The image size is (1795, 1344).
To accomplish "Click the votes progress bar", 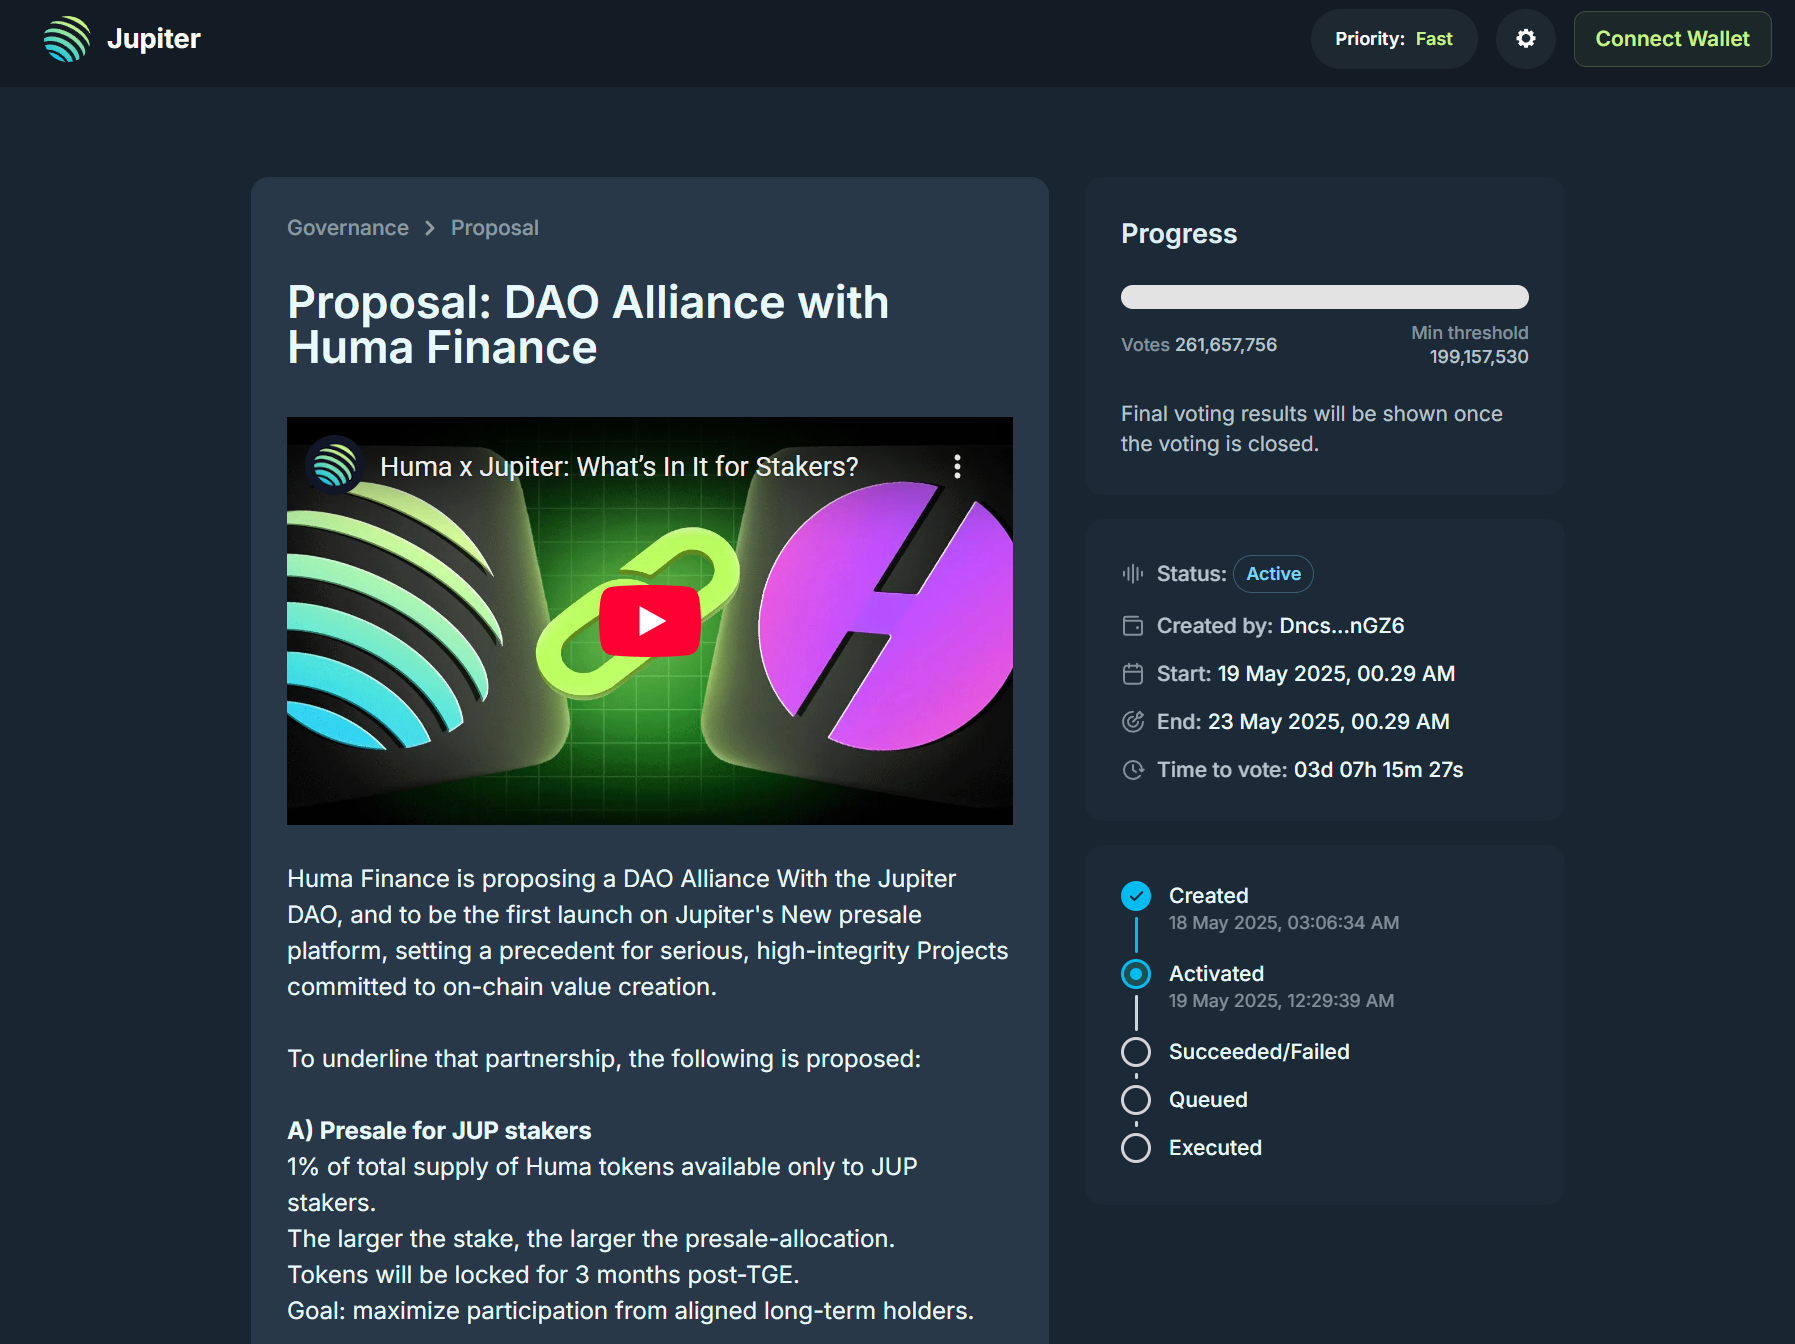I will (1324, 297).
